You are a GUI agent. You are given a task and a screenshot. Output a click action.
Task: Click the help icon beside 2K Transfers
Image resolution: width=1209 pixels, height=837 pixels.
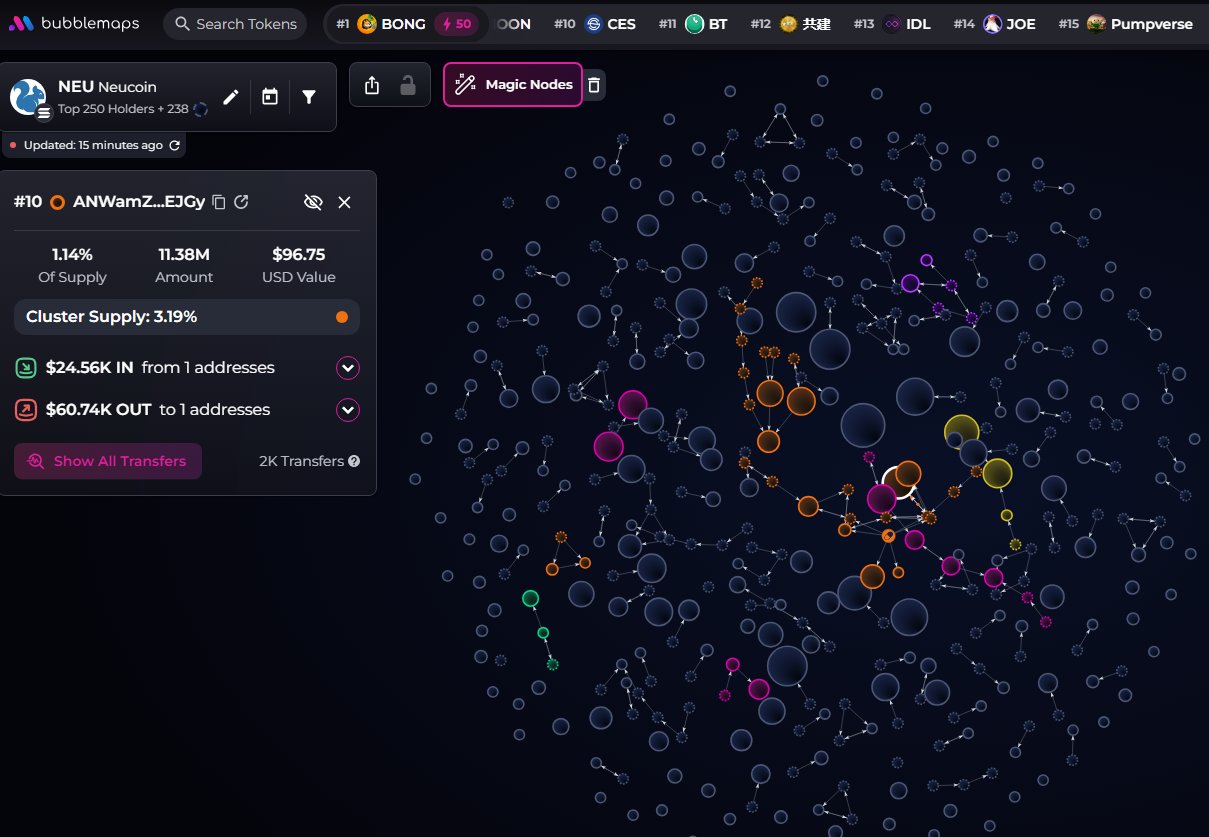click(354, 461)
